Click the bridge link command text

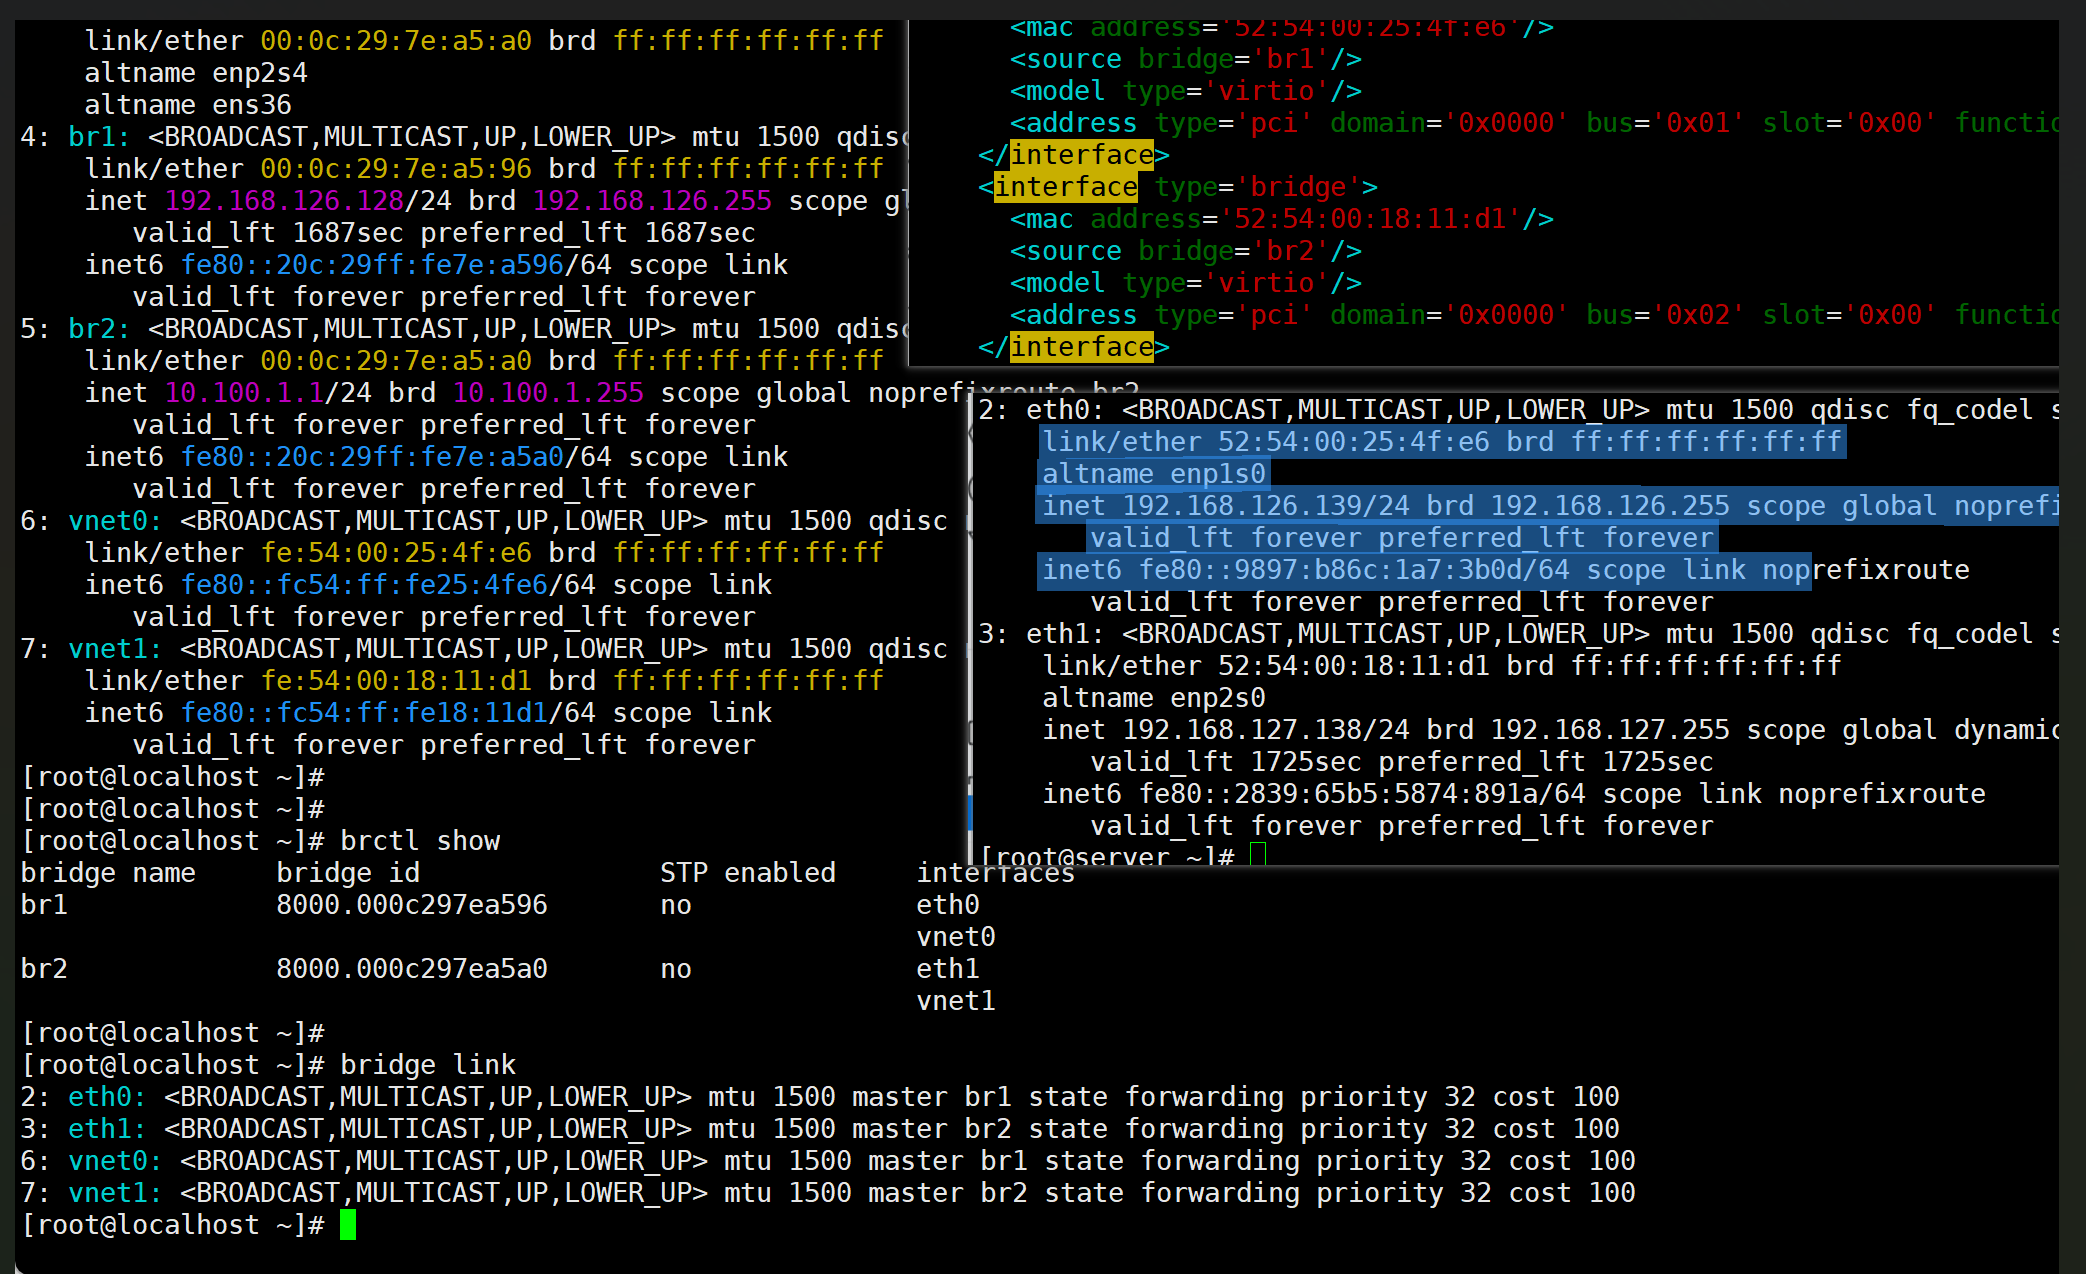pos(428,1065)
